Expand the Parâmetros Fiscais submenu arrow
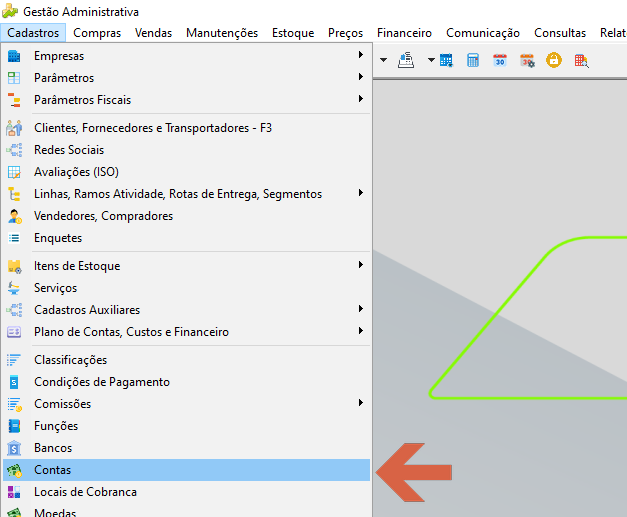This screenshot has width=627, height=517. pos(361,98)
